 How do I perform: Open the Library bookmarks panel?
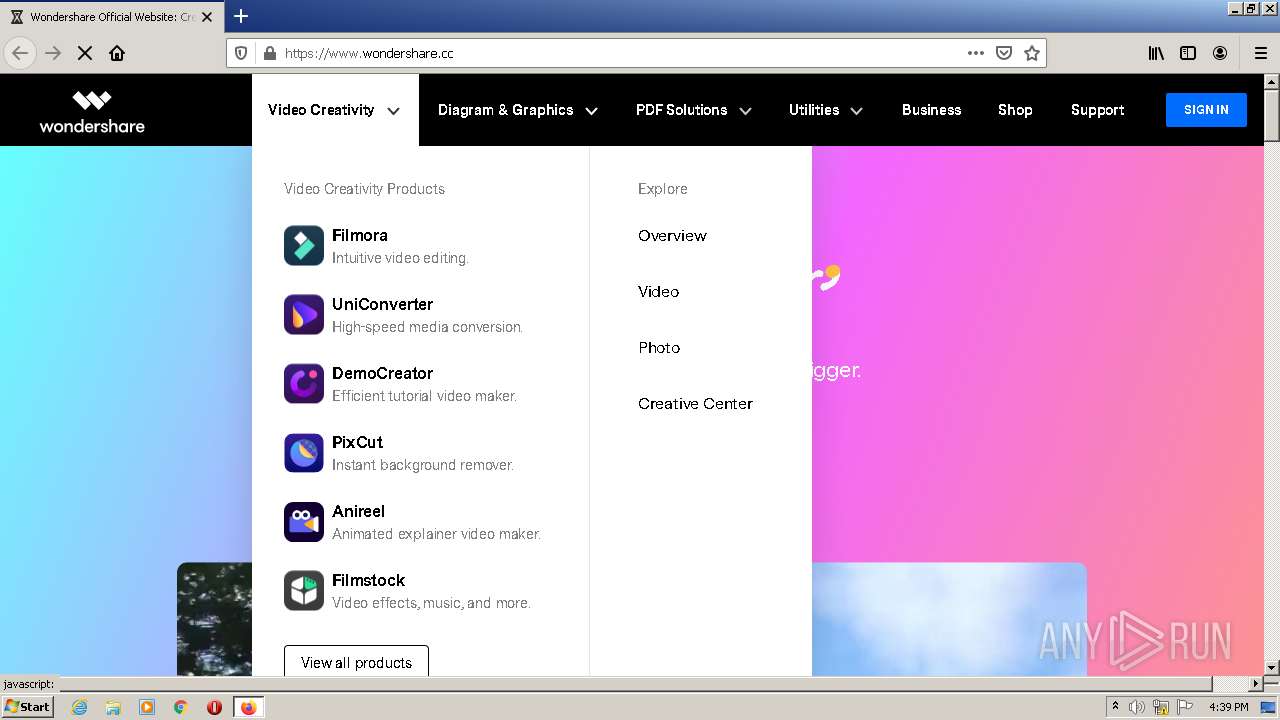(1156, 53)
